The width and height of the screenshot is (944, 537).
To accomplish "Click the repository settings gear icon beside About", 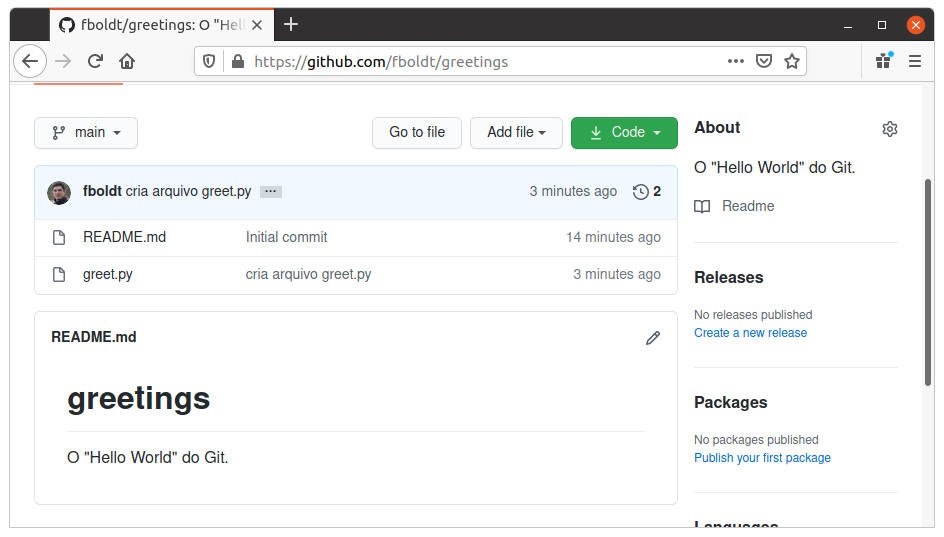I will (x=889, y=129).
